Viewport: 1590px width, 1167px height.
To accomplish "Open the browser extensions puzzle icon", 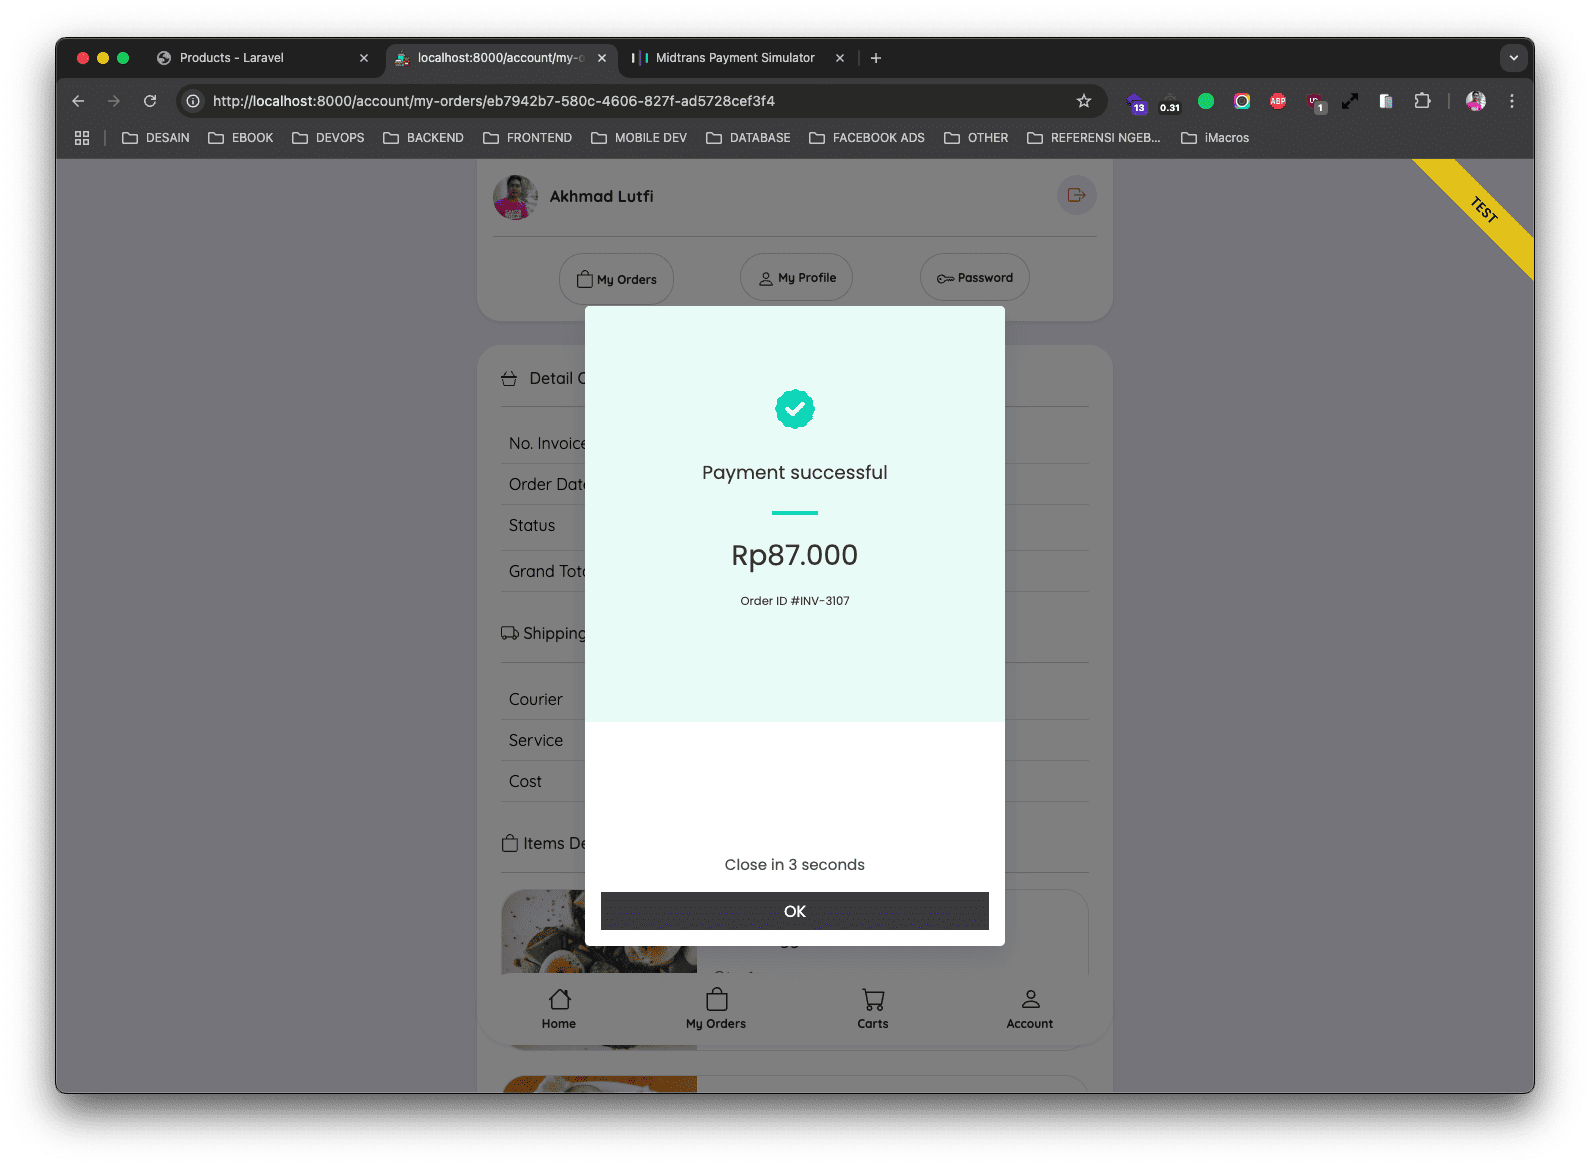I will click(1422, 101).
